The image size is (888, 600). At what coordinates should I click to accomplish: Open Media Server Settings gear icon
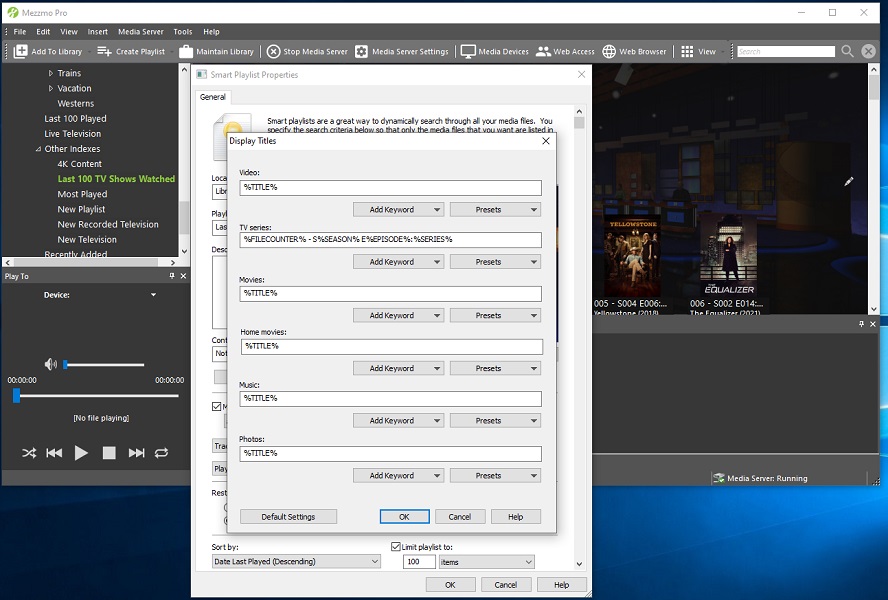tap(361, 52)
